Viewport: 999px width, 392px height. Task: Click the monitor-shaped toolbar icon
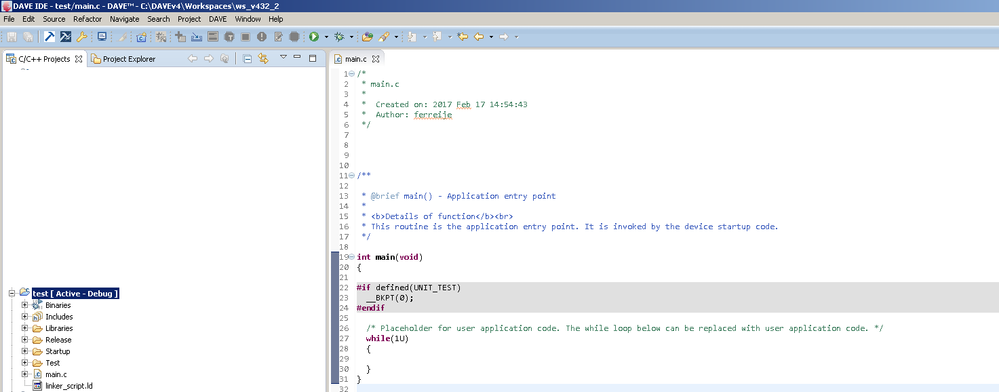[x=101, y=36]
